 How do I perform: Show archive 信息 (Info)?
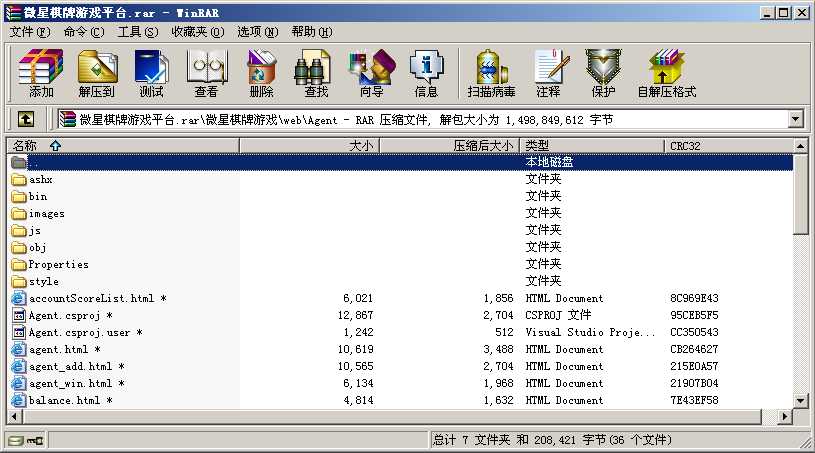pos(426,73)
